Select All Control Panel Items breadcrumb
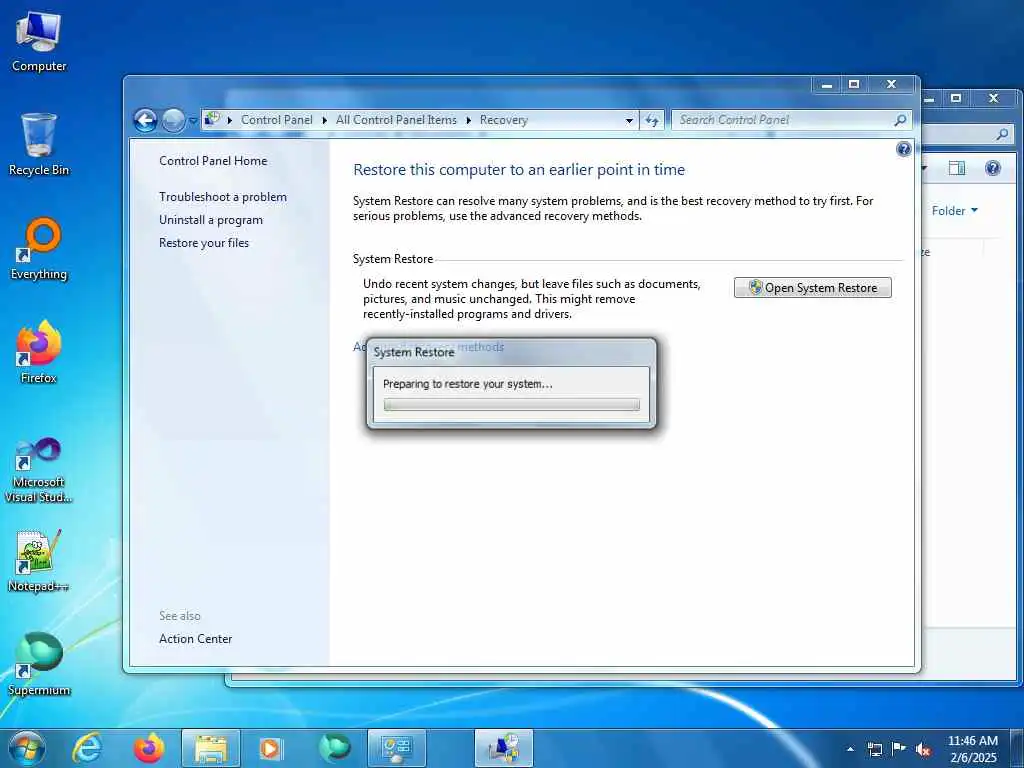Viewport: 1024px width, 768px height. click(396, 120)
